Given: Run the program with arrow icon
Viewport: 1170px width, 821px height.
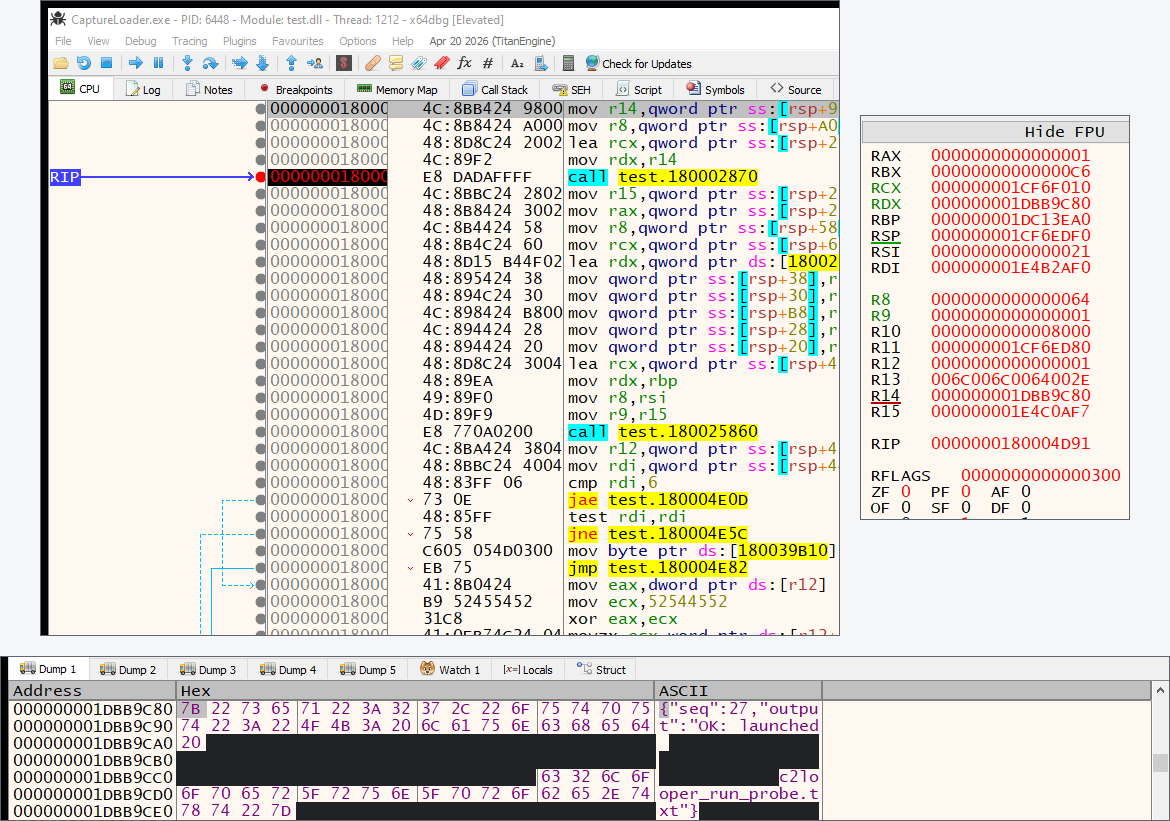Looking at the screenshot, I should coord(136,63).
